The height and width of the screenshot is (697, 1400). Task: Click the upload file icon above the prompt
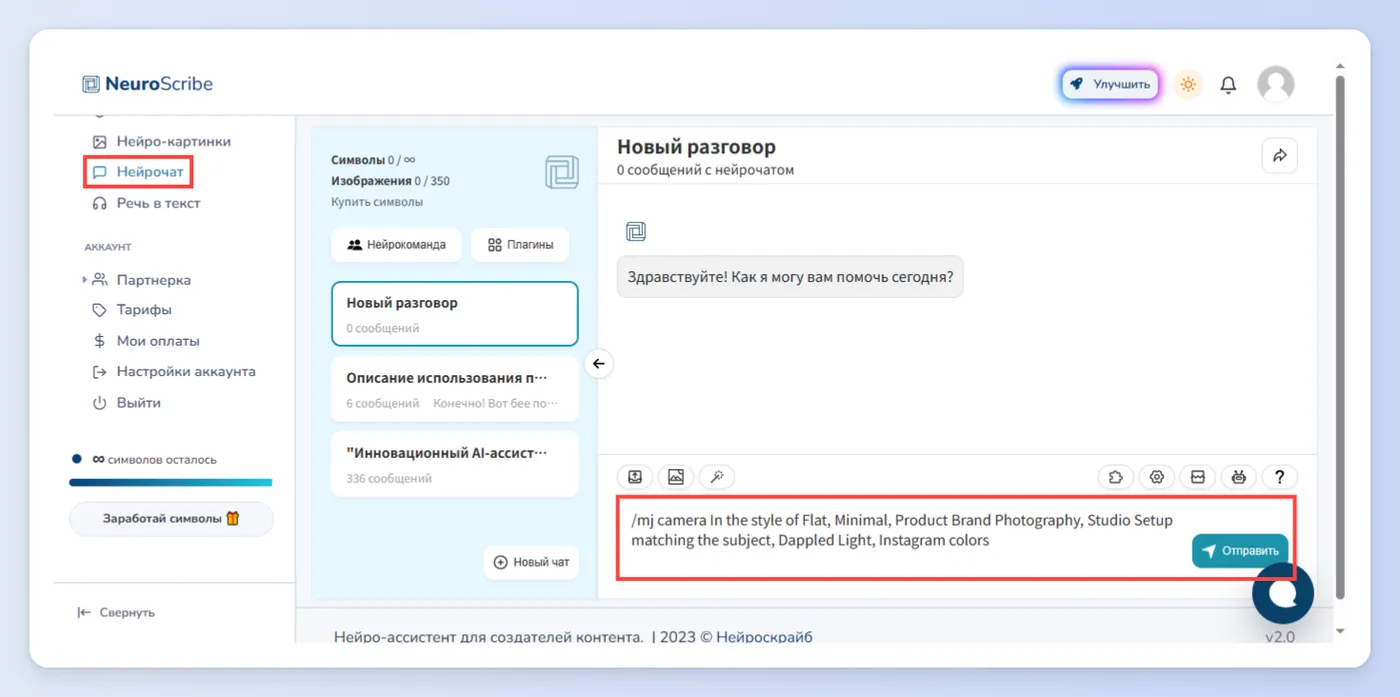coord(635,477)
